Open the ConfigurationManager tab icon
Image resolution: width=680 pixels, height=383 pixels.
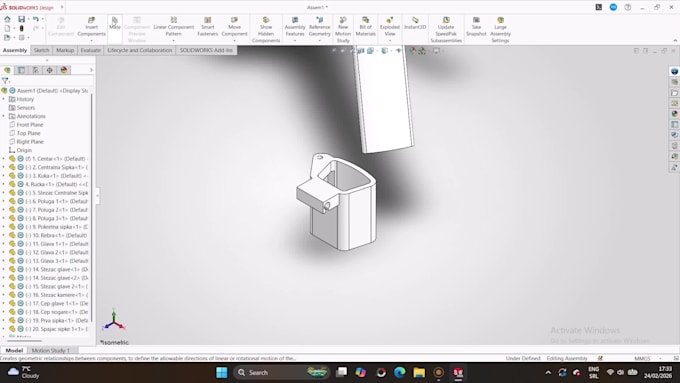(36, 70)
